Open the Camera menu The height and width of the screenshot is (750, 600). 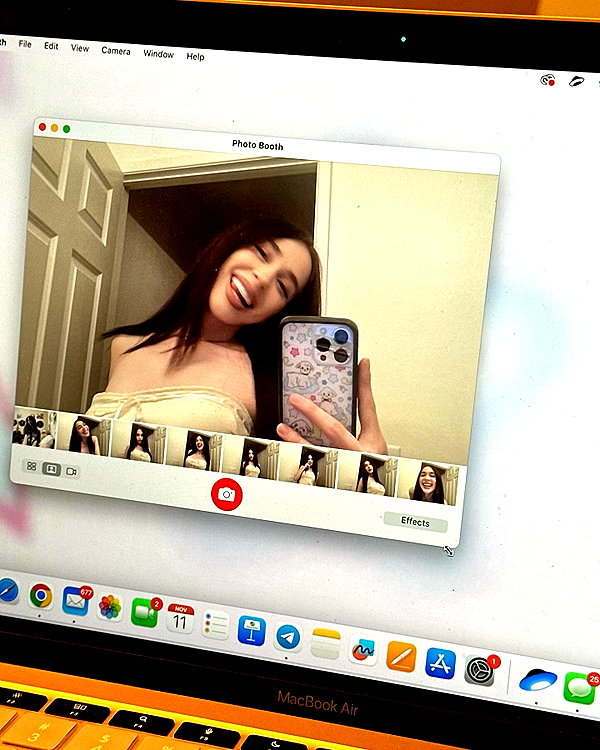pyautogui.click(x=116, y=51)
